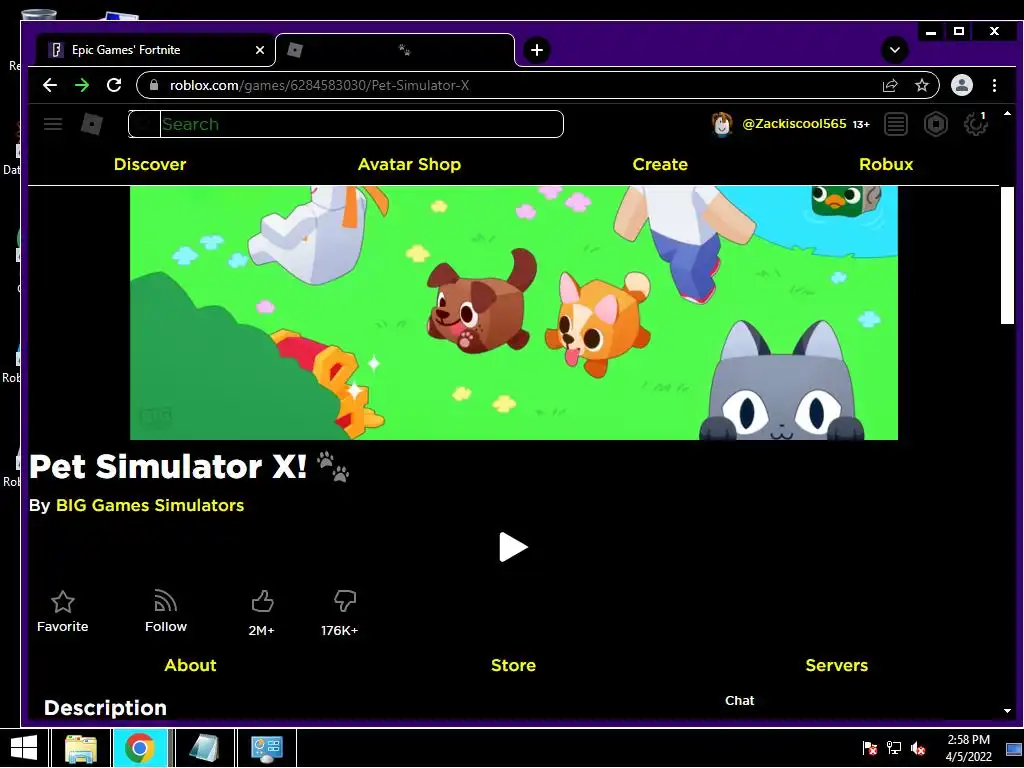Viewport: 1024px width, 768px height.
Task: Open the Robux page link
Action: [x=886, y=165]
